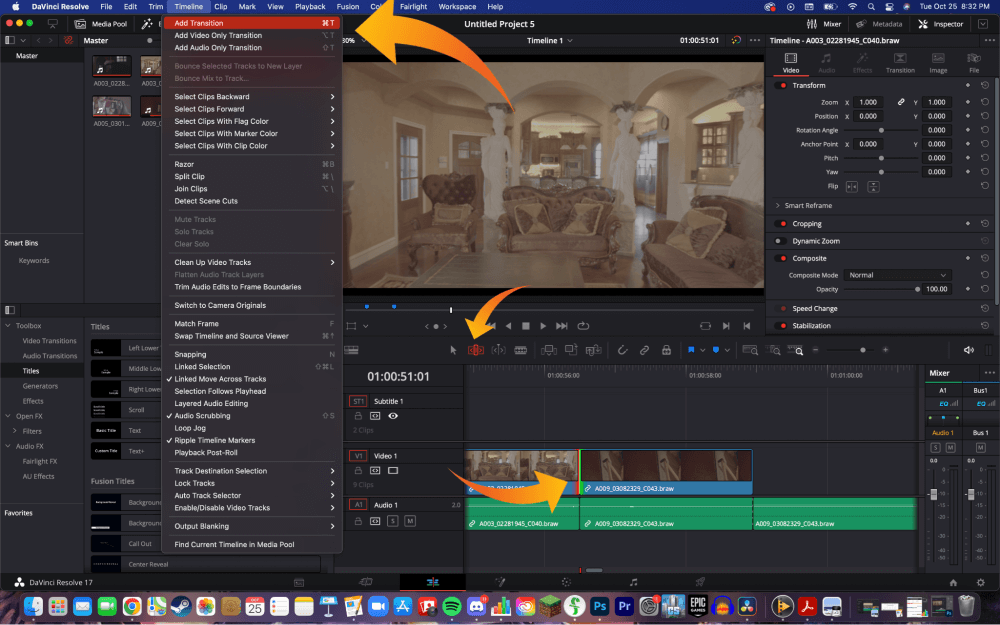The width and height of the screenshot is (1000, 625).
Task: Open the Mixer panel
Action: pos(831,24)
